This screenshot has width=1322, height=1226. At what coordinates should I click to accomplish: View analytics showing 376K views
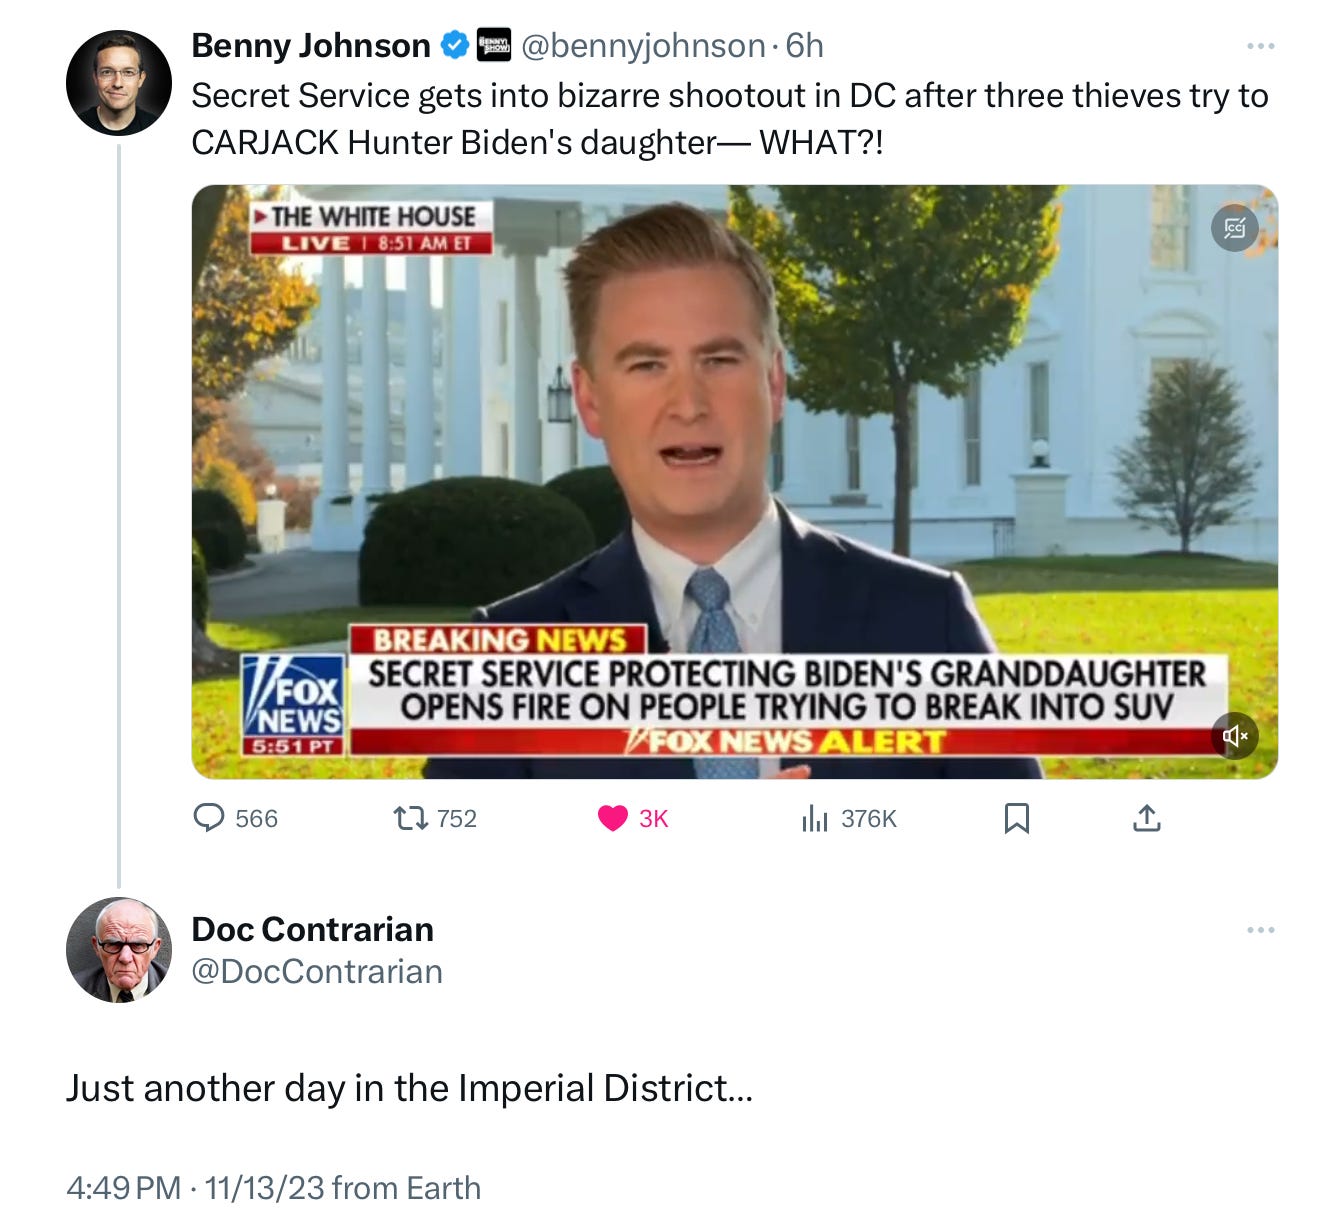point(848,819)
